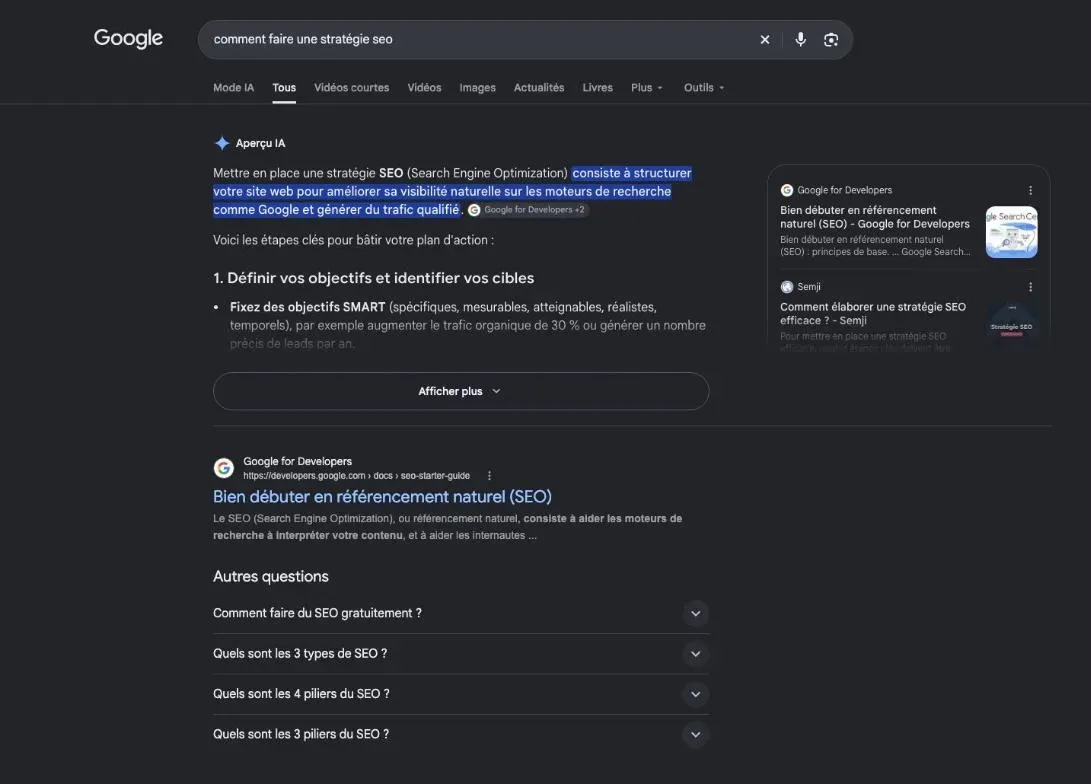
Task: Clear the search query with X
Action: point(765,40)
